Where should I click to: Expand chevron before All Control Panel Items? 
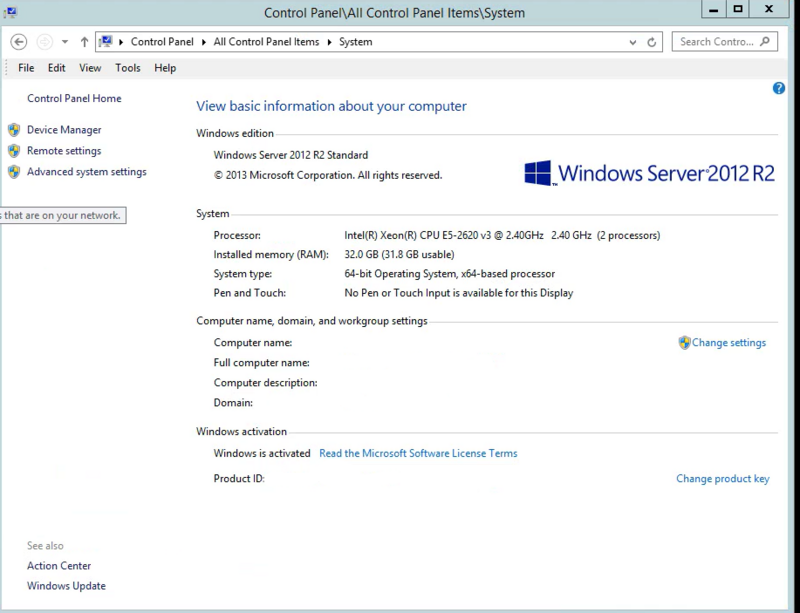tap(204, 42)
